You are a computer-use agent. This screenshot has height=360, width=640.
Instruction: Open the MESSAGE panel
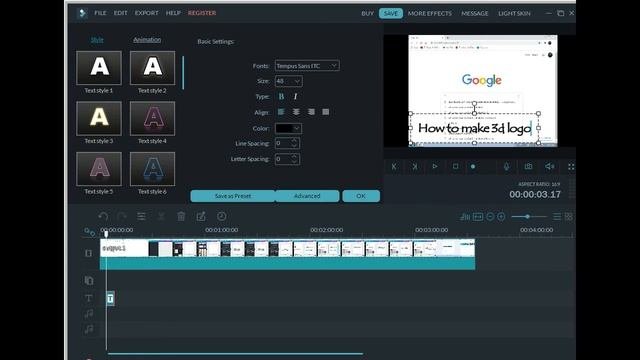tap(475, 13)
